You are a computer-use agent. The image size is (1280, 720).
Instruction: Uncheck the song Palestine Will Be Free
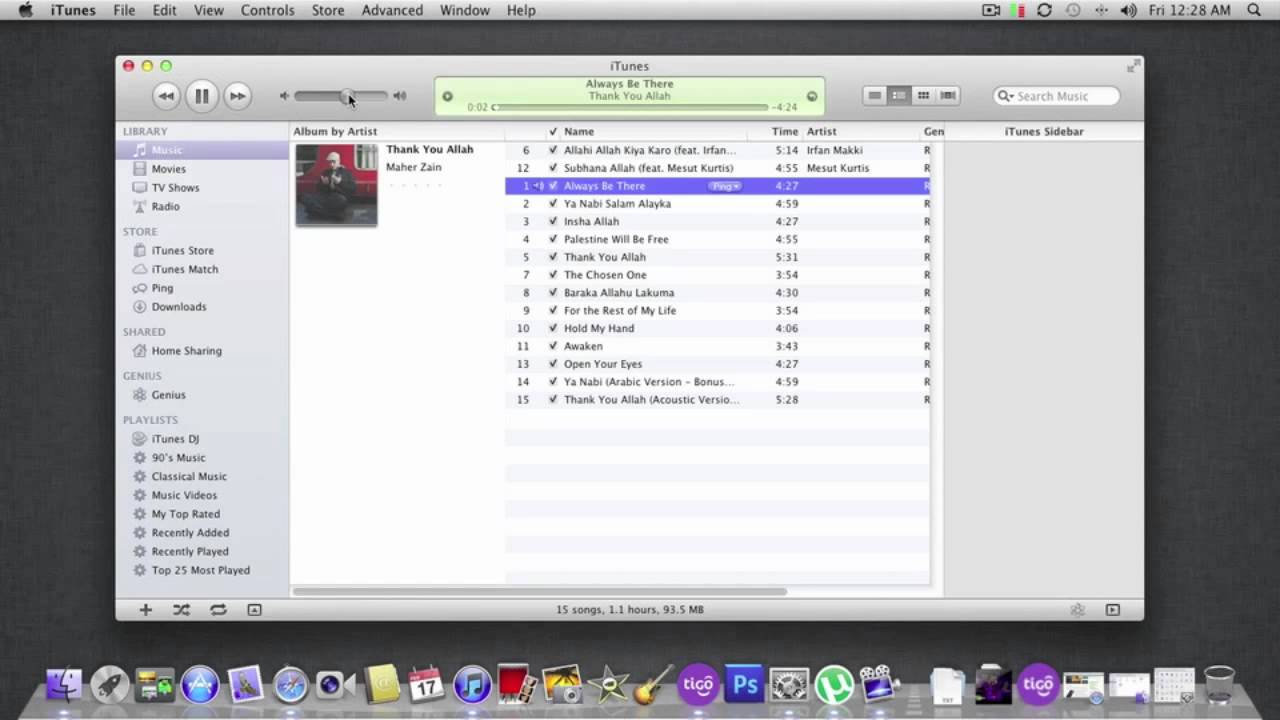click(553, 240)
